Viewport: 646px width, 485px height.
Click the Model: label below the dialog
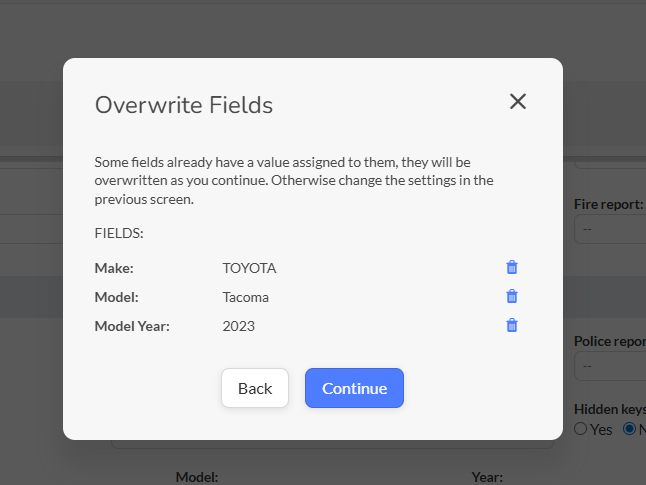click(197, 477)
